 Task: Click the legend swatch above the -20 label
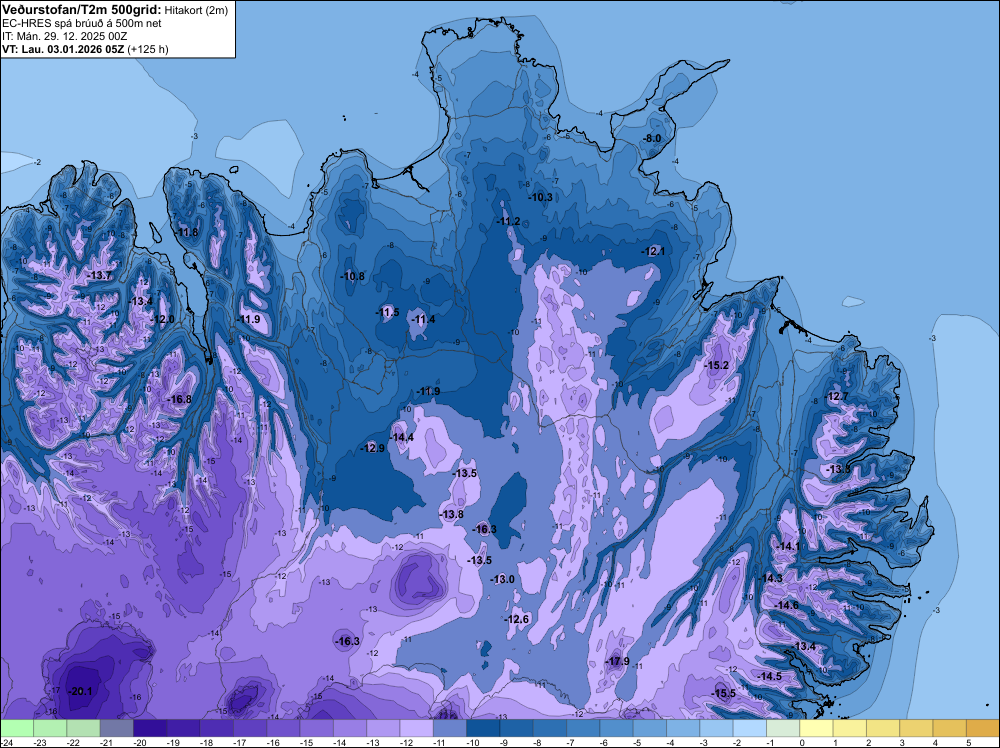click(x=150, y=728)
